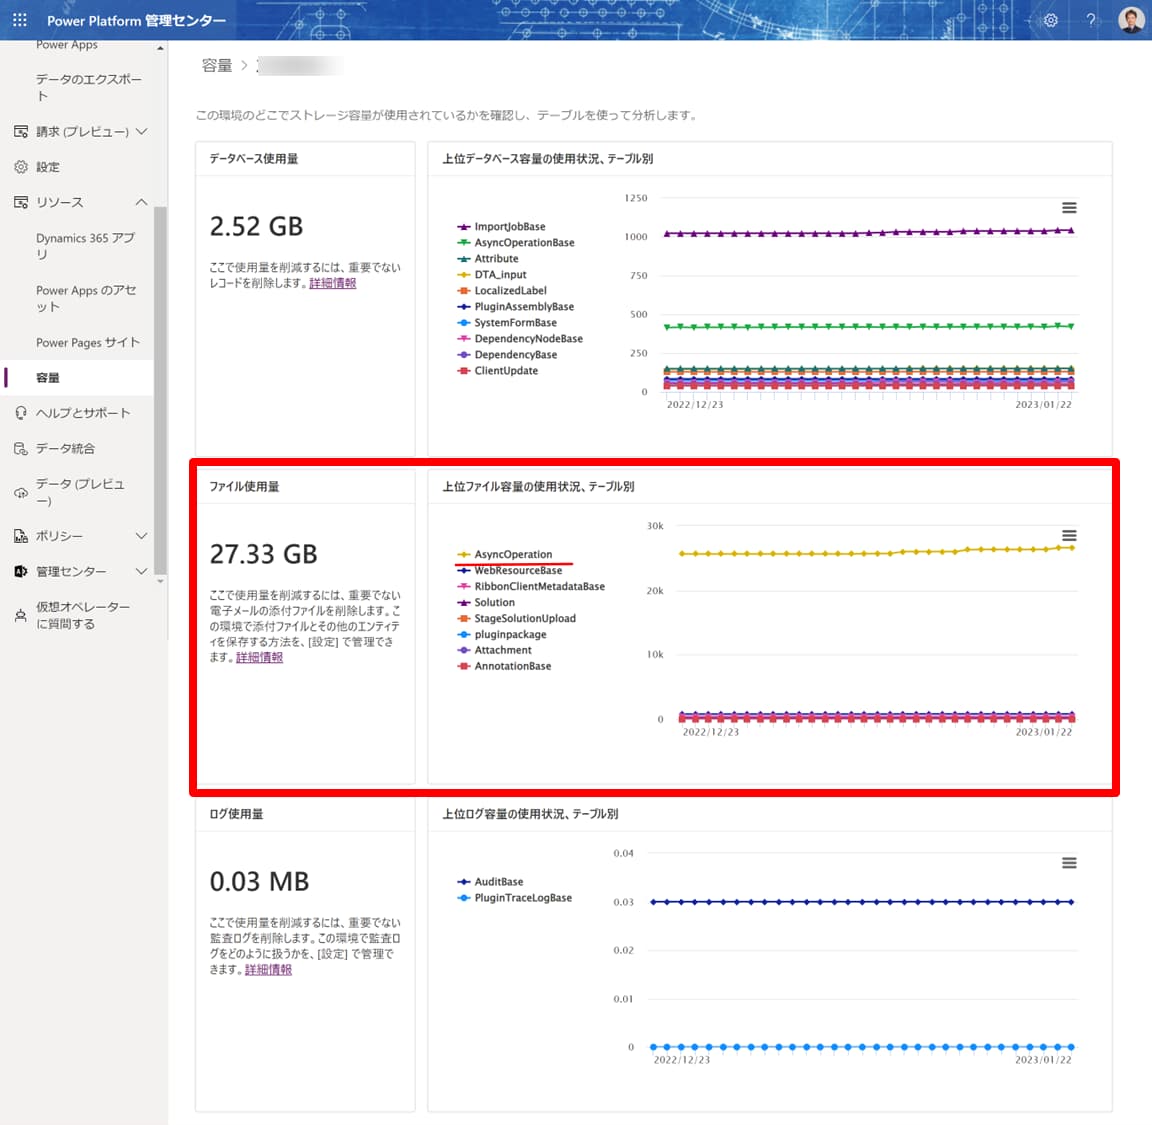This screenshot has height=1125, width=1152.
Task: Collapse the リソース section chevron
Action: [141, 202]
